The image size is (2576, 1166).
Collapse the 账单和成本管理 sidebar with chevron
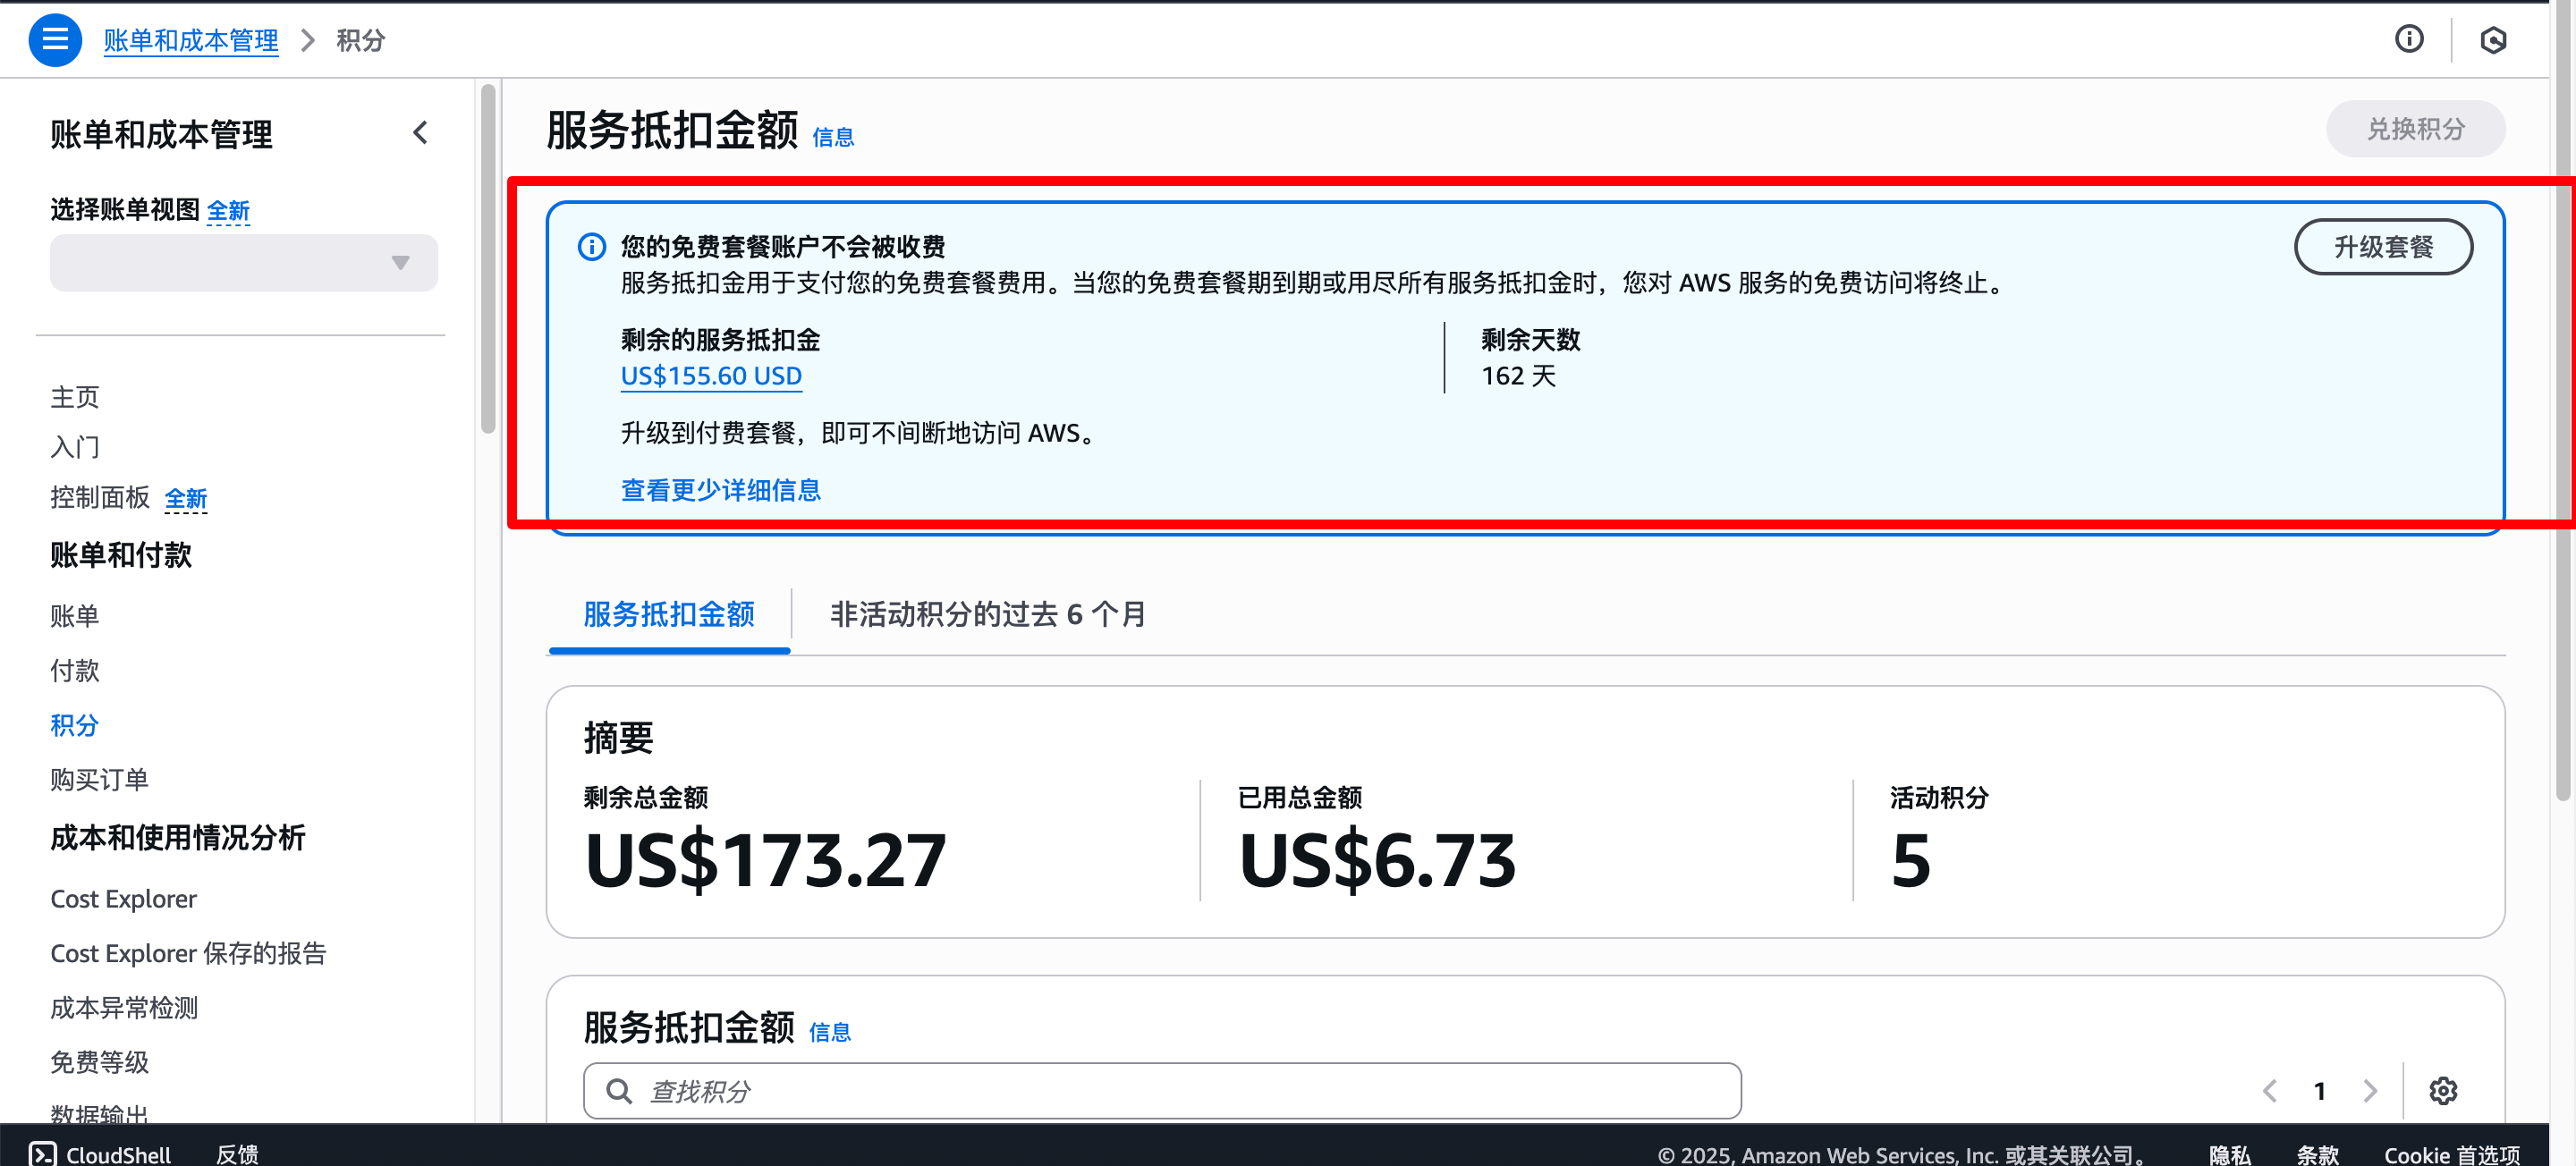pyautogui.click(x=421, y=133)
